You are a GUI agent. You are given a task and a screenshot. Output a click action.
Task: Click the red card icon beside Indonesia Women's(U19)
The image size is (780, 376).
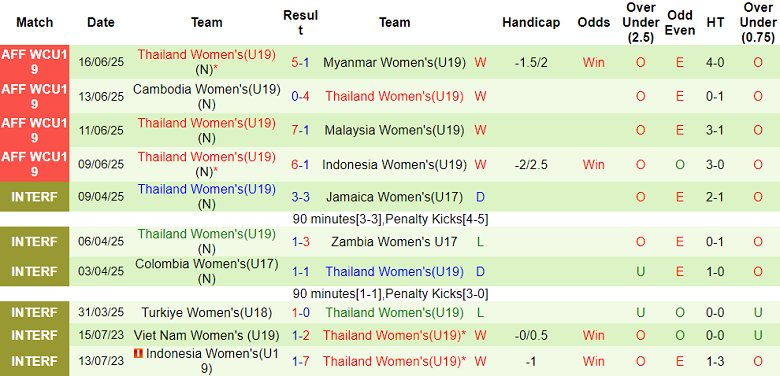coord(139,354)
